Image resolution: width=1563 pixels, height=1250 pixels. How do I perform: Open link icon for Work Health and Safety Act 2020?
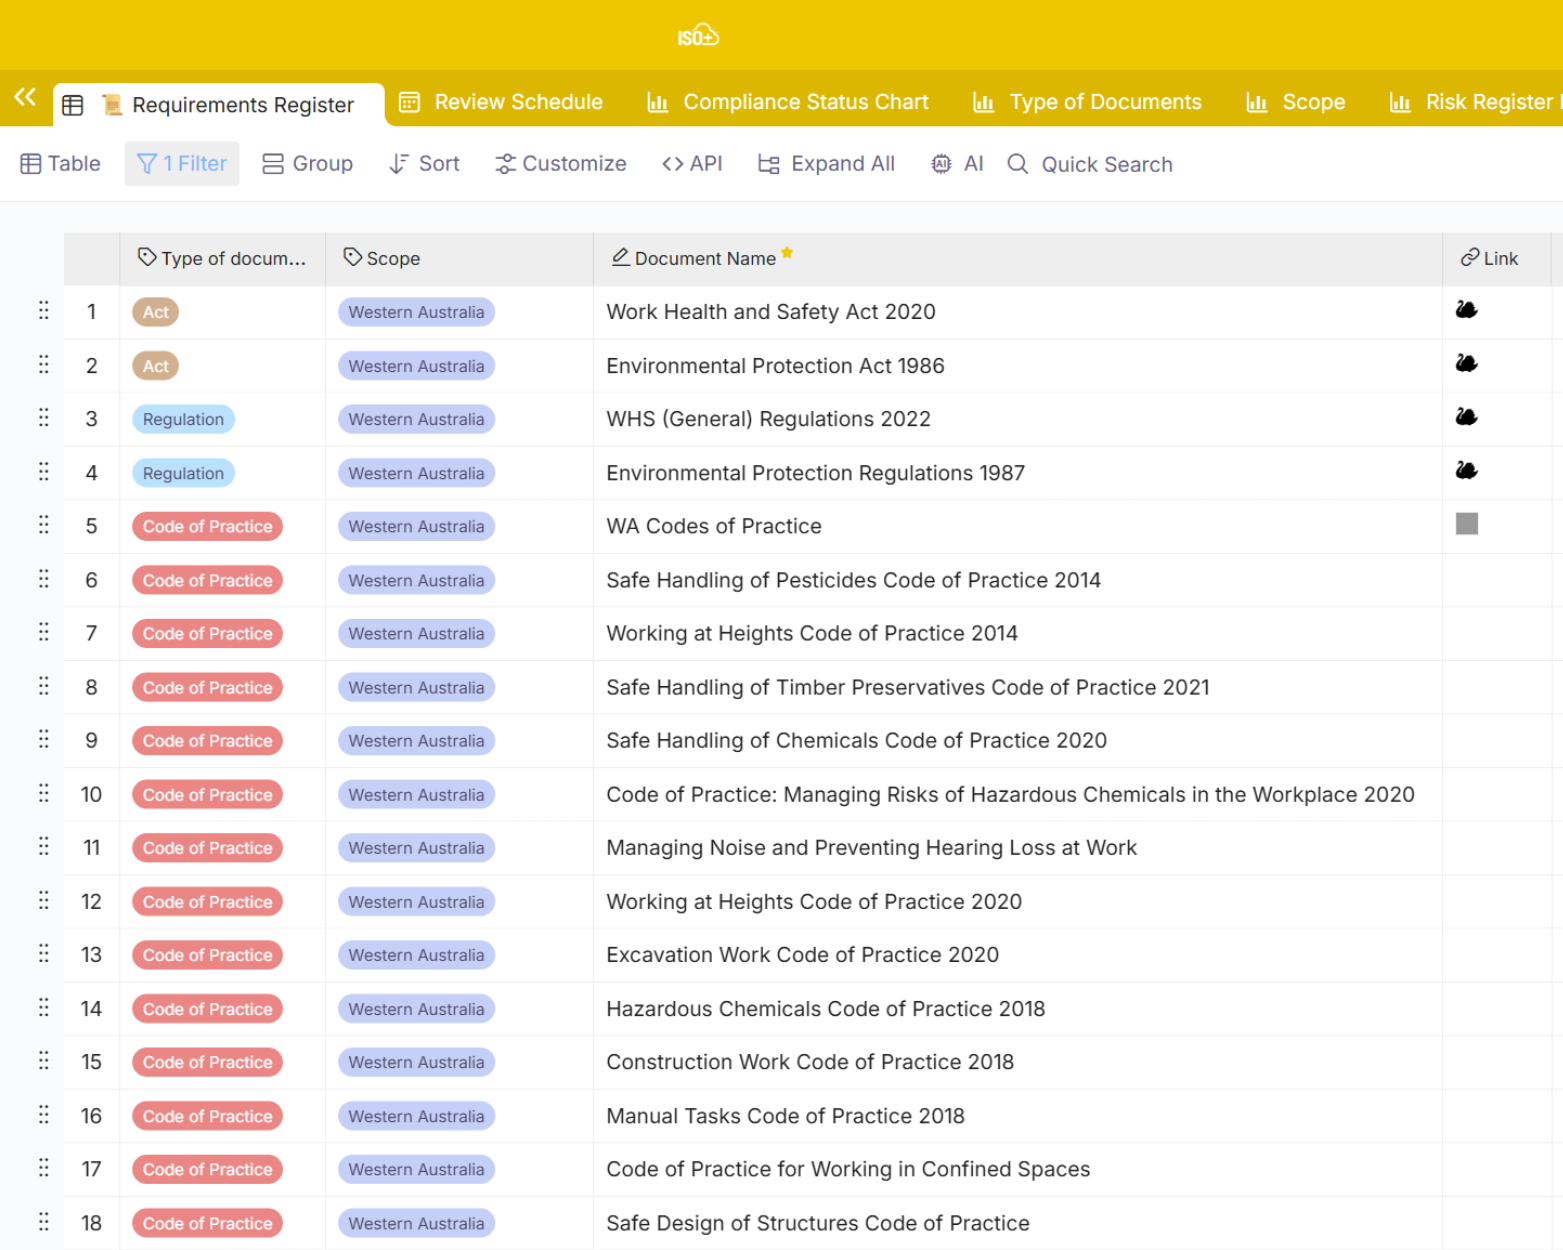[1466, 311]
